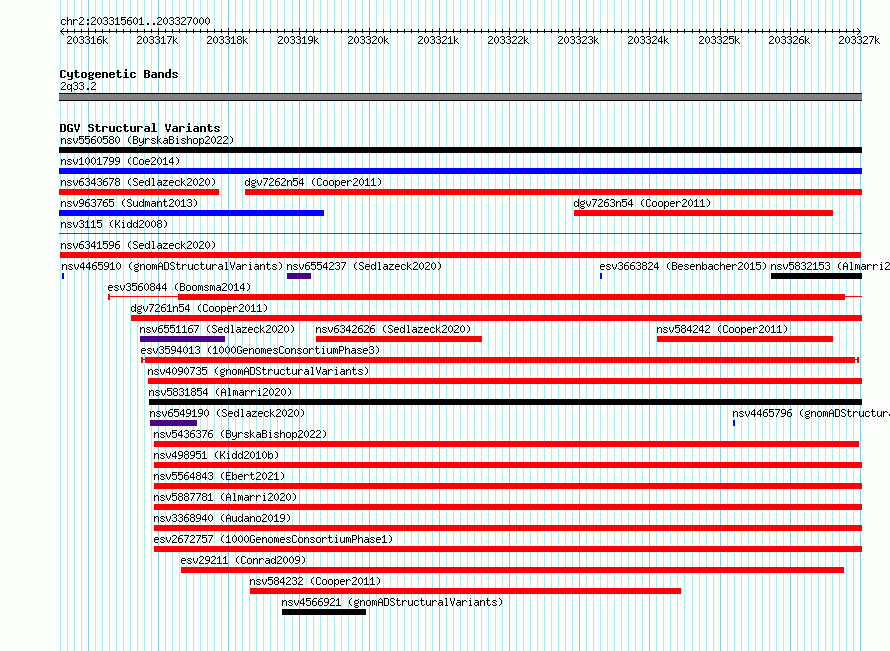Select nsv963765 (Sudmant2013) label
Viewport: 890px width, 651px height.
129,203
